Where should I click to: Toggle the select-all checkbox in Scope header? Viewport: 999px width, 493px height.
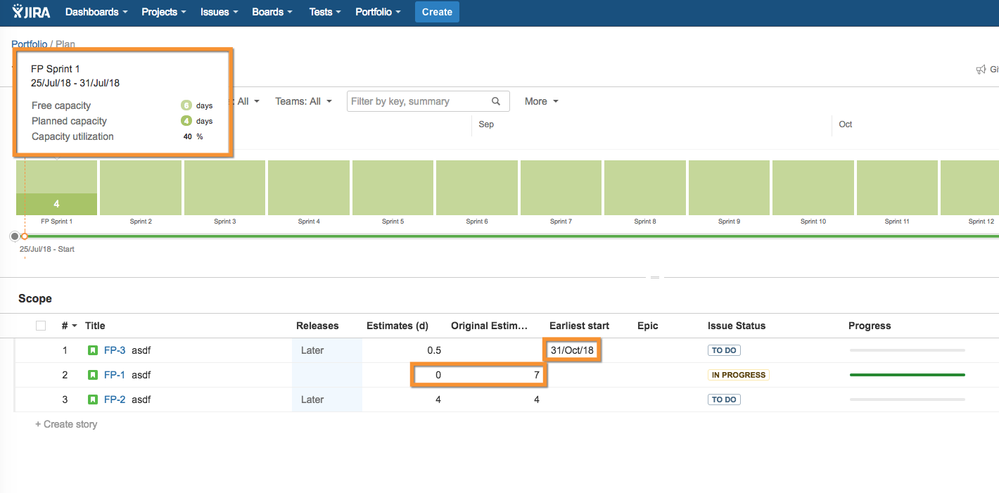pyautogui.click(x=41, y=325)
